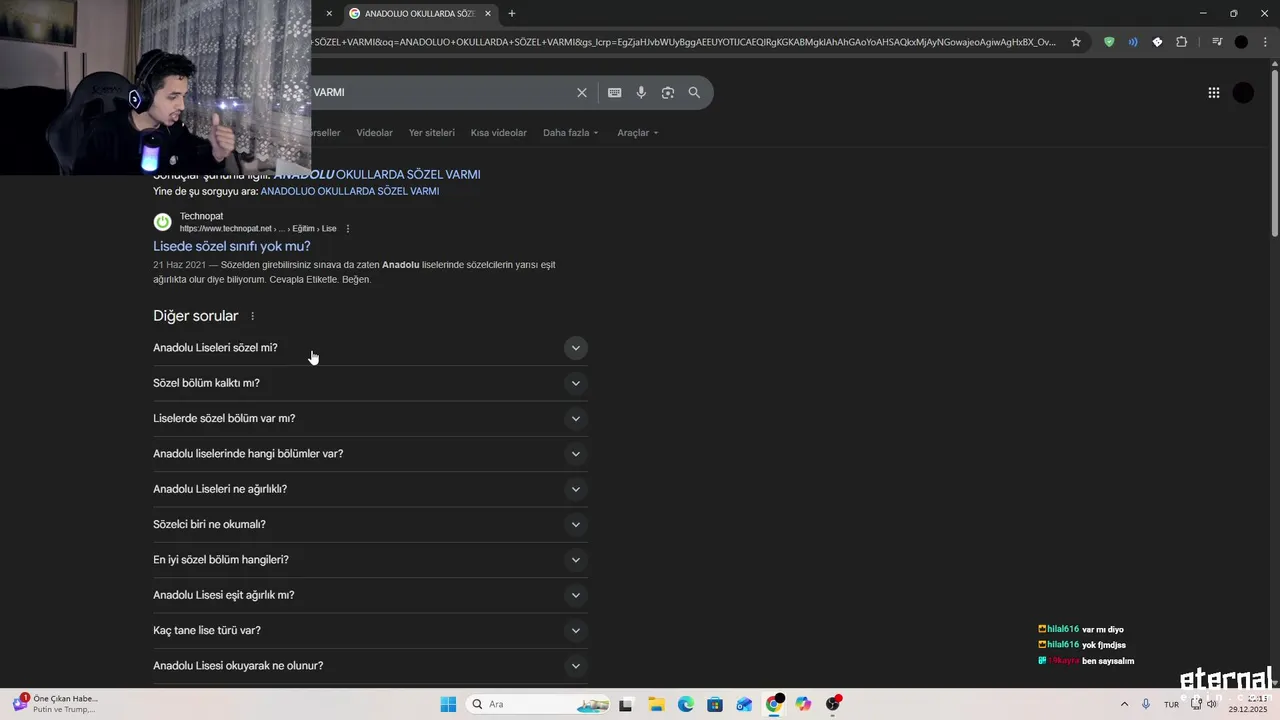Switch to the Yer siteleri tab
This screenshot has height=720, width=1280.
pyautogui.click(x=431, y=133)
